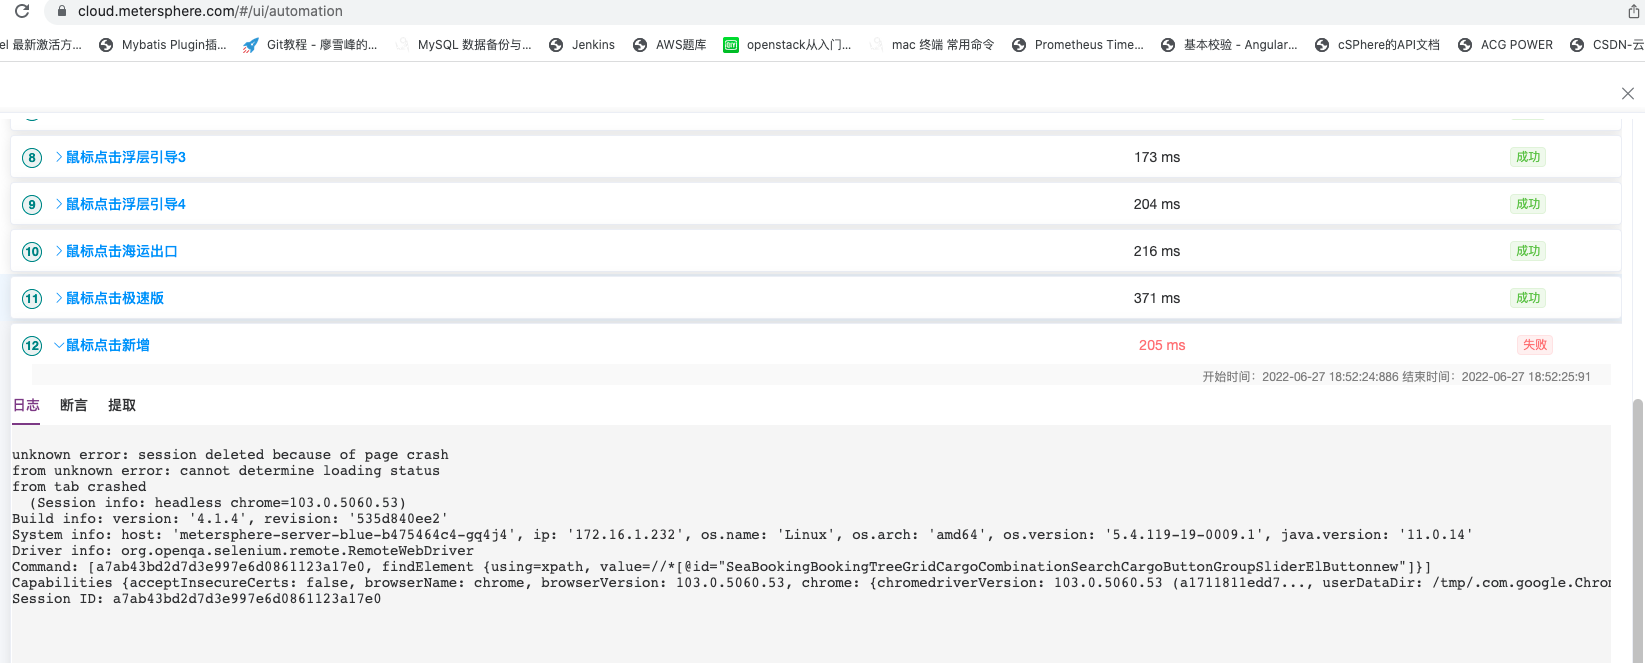The width and height of the screenshot is (1645, 663).
Task: Click 成功 status tag of step 9
Action: [1528, 204]
